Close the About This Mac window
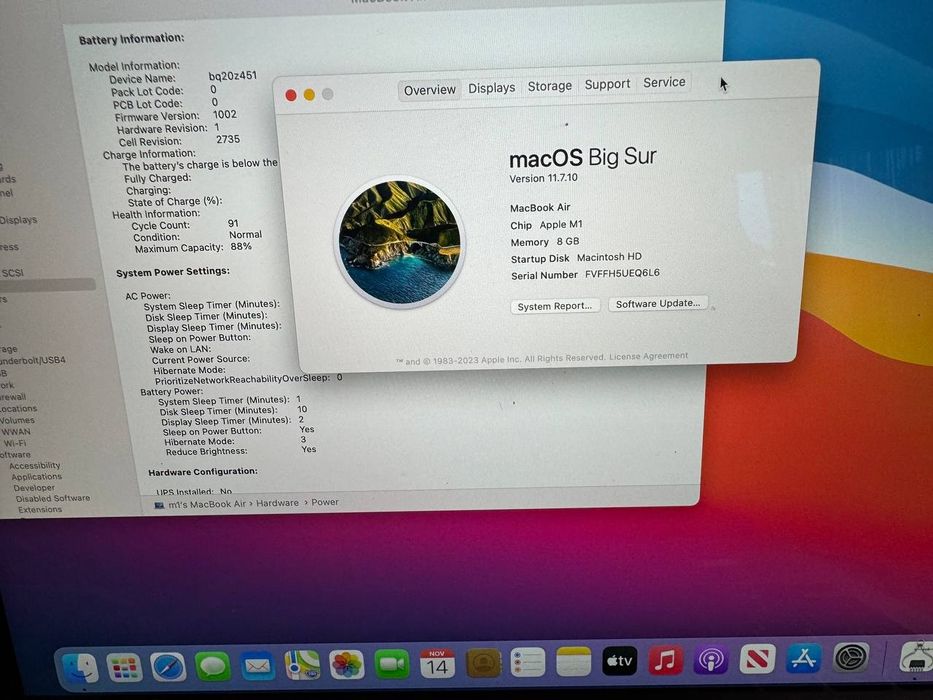 (291, 96)
